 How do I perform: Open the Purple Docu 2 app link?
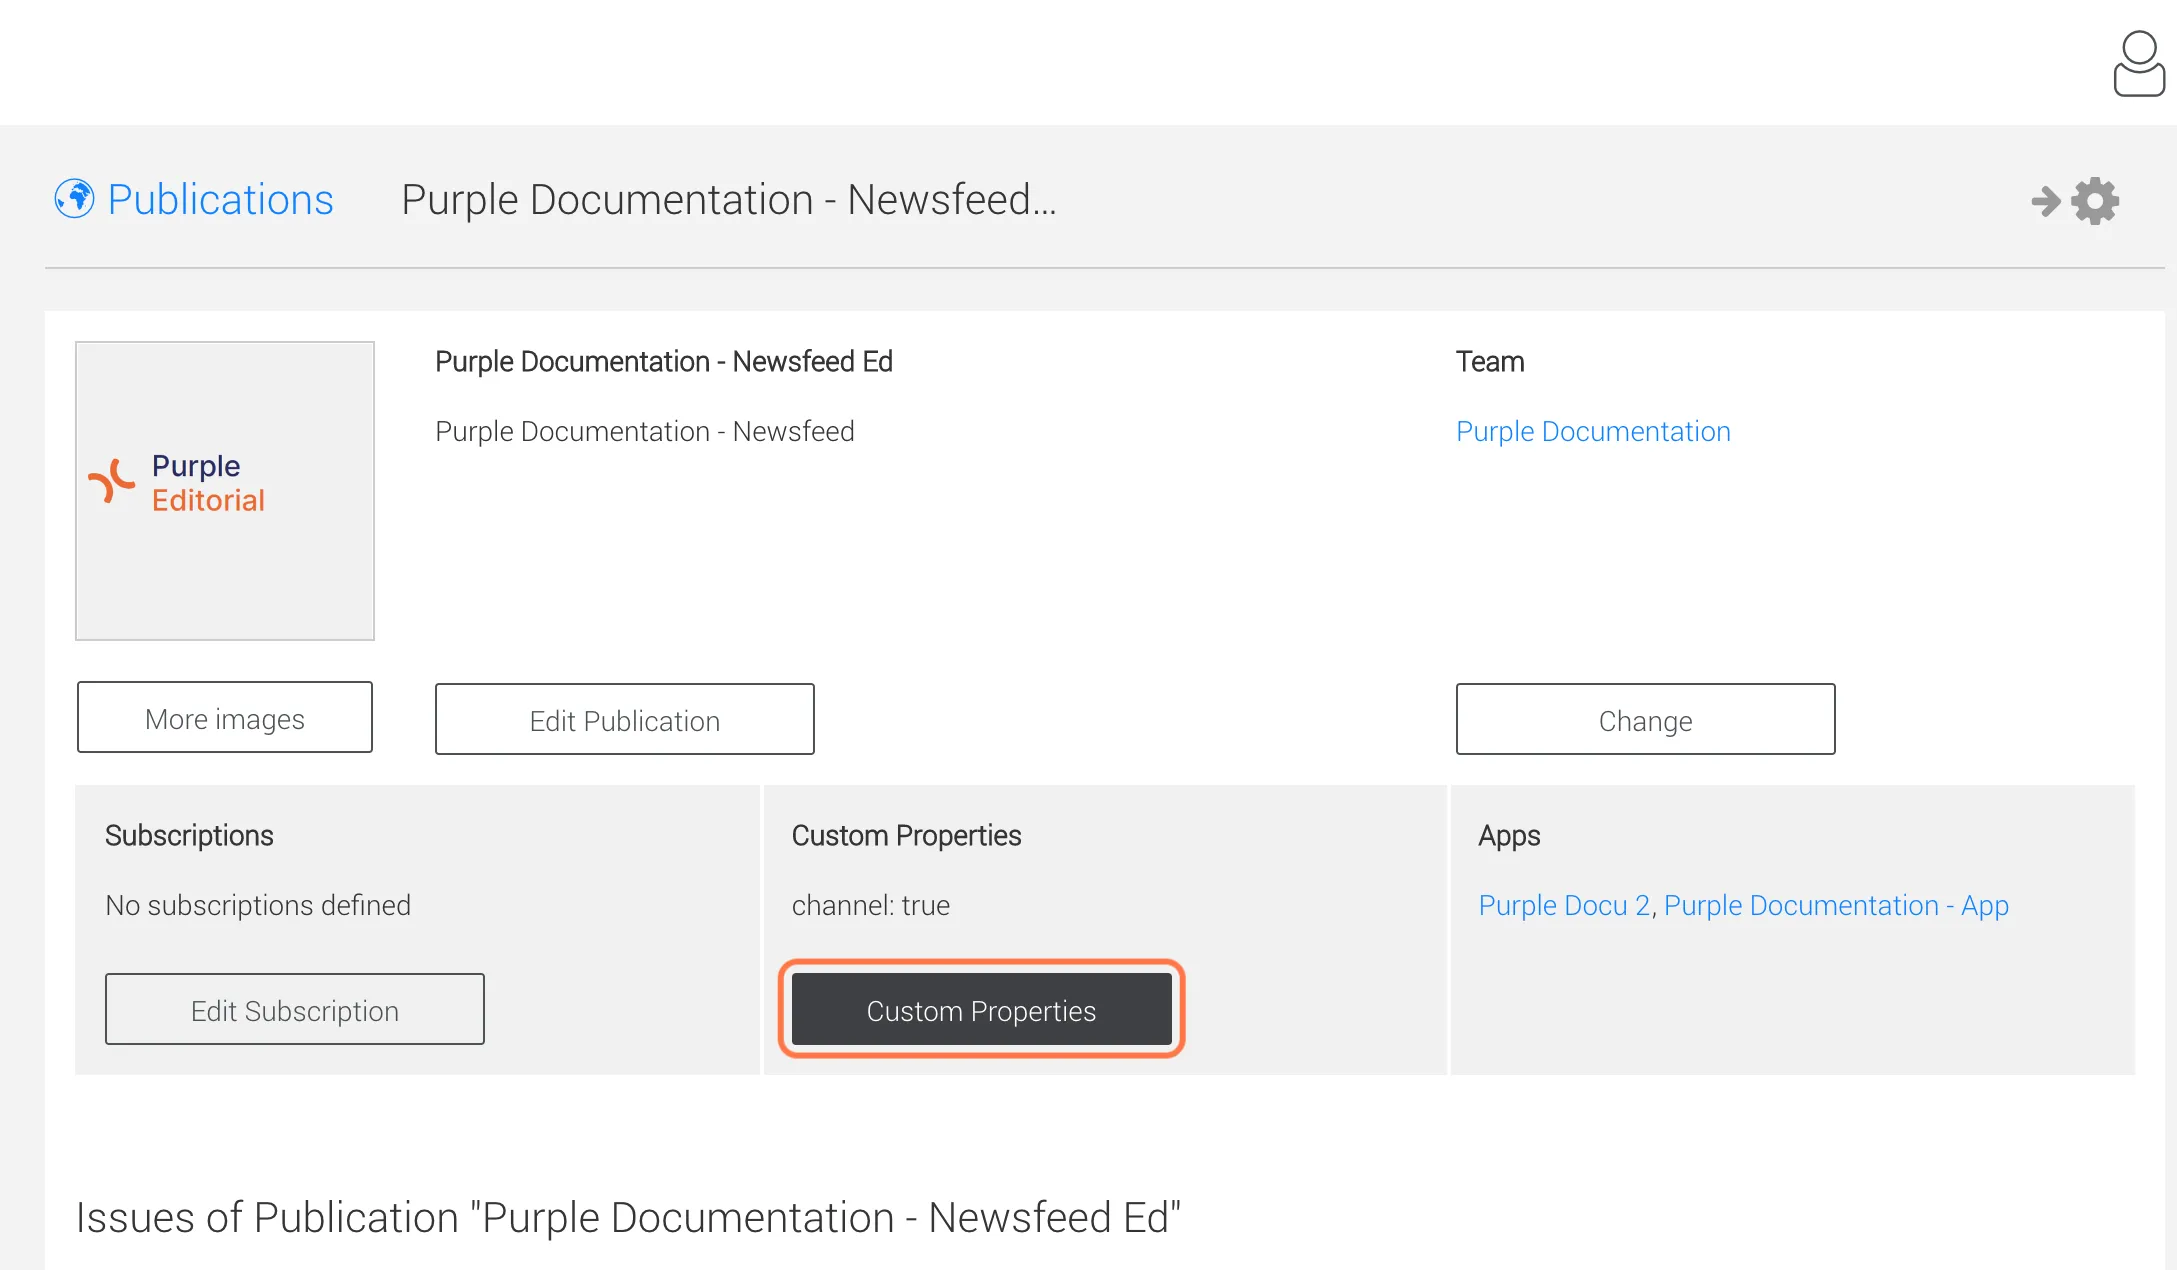(1565, 905)
